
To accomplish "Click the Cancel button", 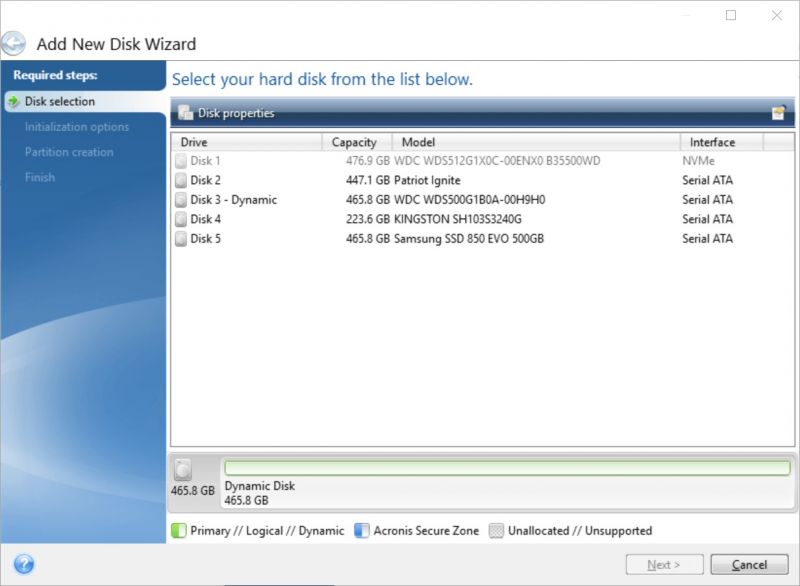I will [x=749, y=565].
